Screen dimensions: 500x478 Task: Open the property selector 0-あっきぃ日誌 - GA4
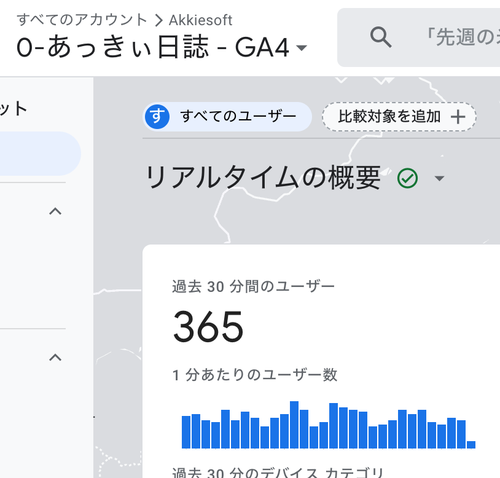(162, 47)
